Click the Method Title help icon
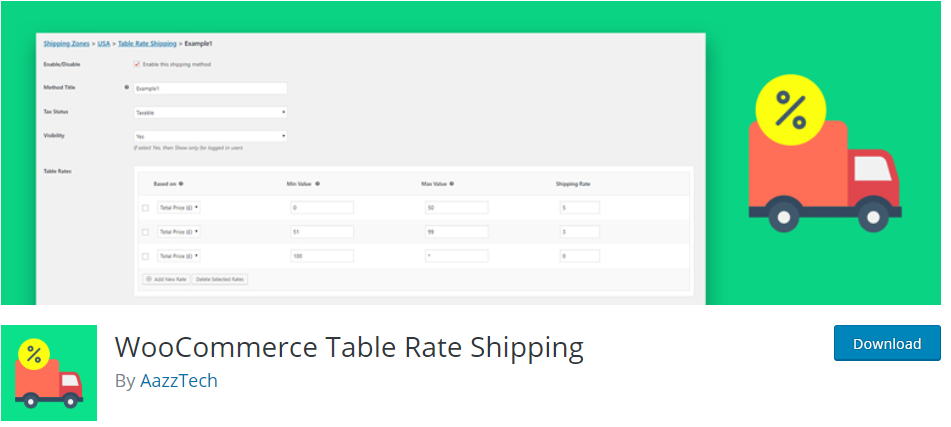 pyautogui.click(x=127, y=88)
